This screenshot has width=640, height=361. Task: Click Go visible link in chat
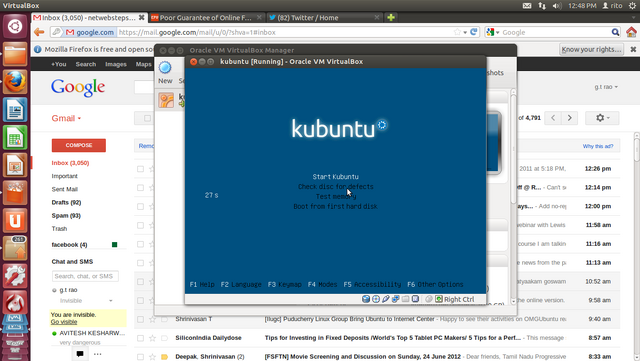(x=64, y=322)
